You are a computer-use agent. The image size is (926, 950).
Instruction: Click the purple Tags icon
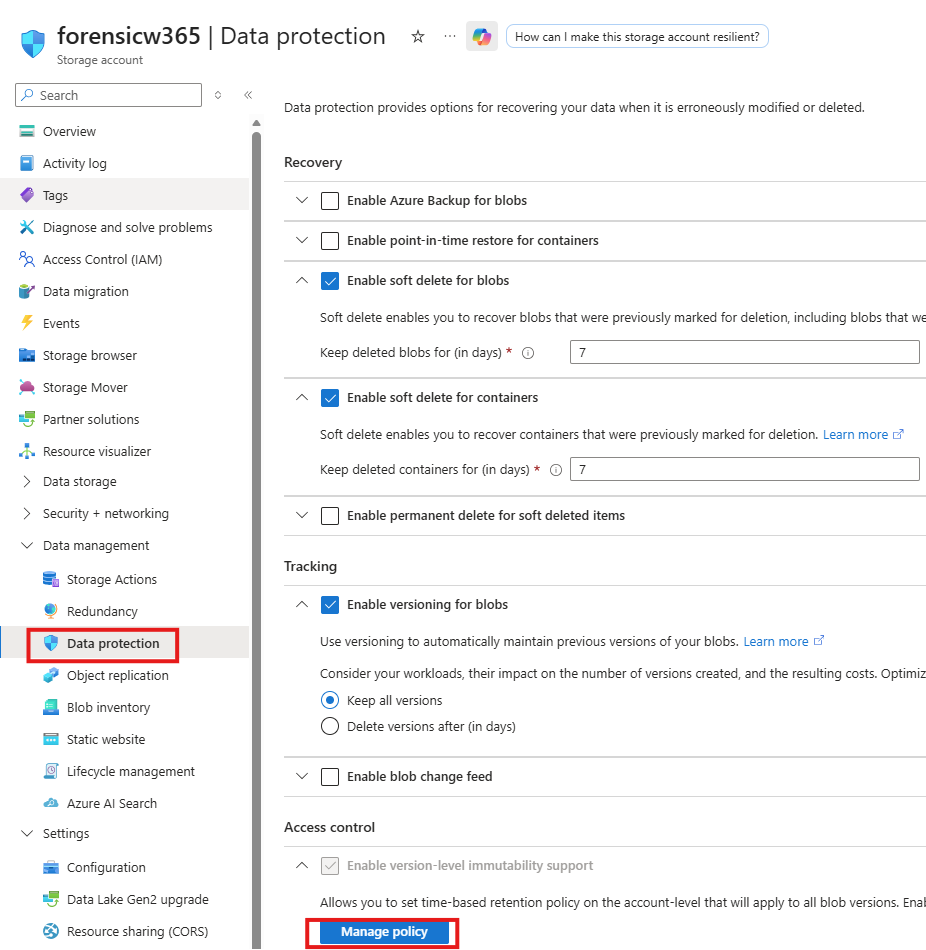[27, 195]
